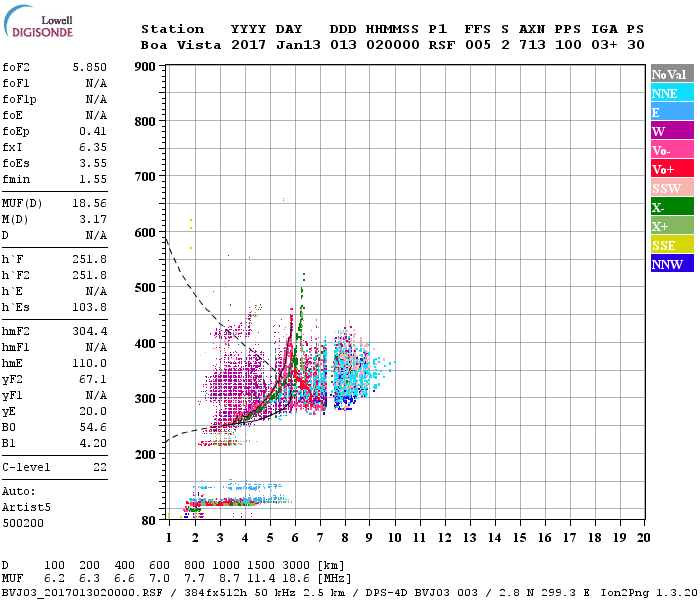Click the h`Es value 103.8
Screen dimensions: 700x600
[x=90, y=308]
